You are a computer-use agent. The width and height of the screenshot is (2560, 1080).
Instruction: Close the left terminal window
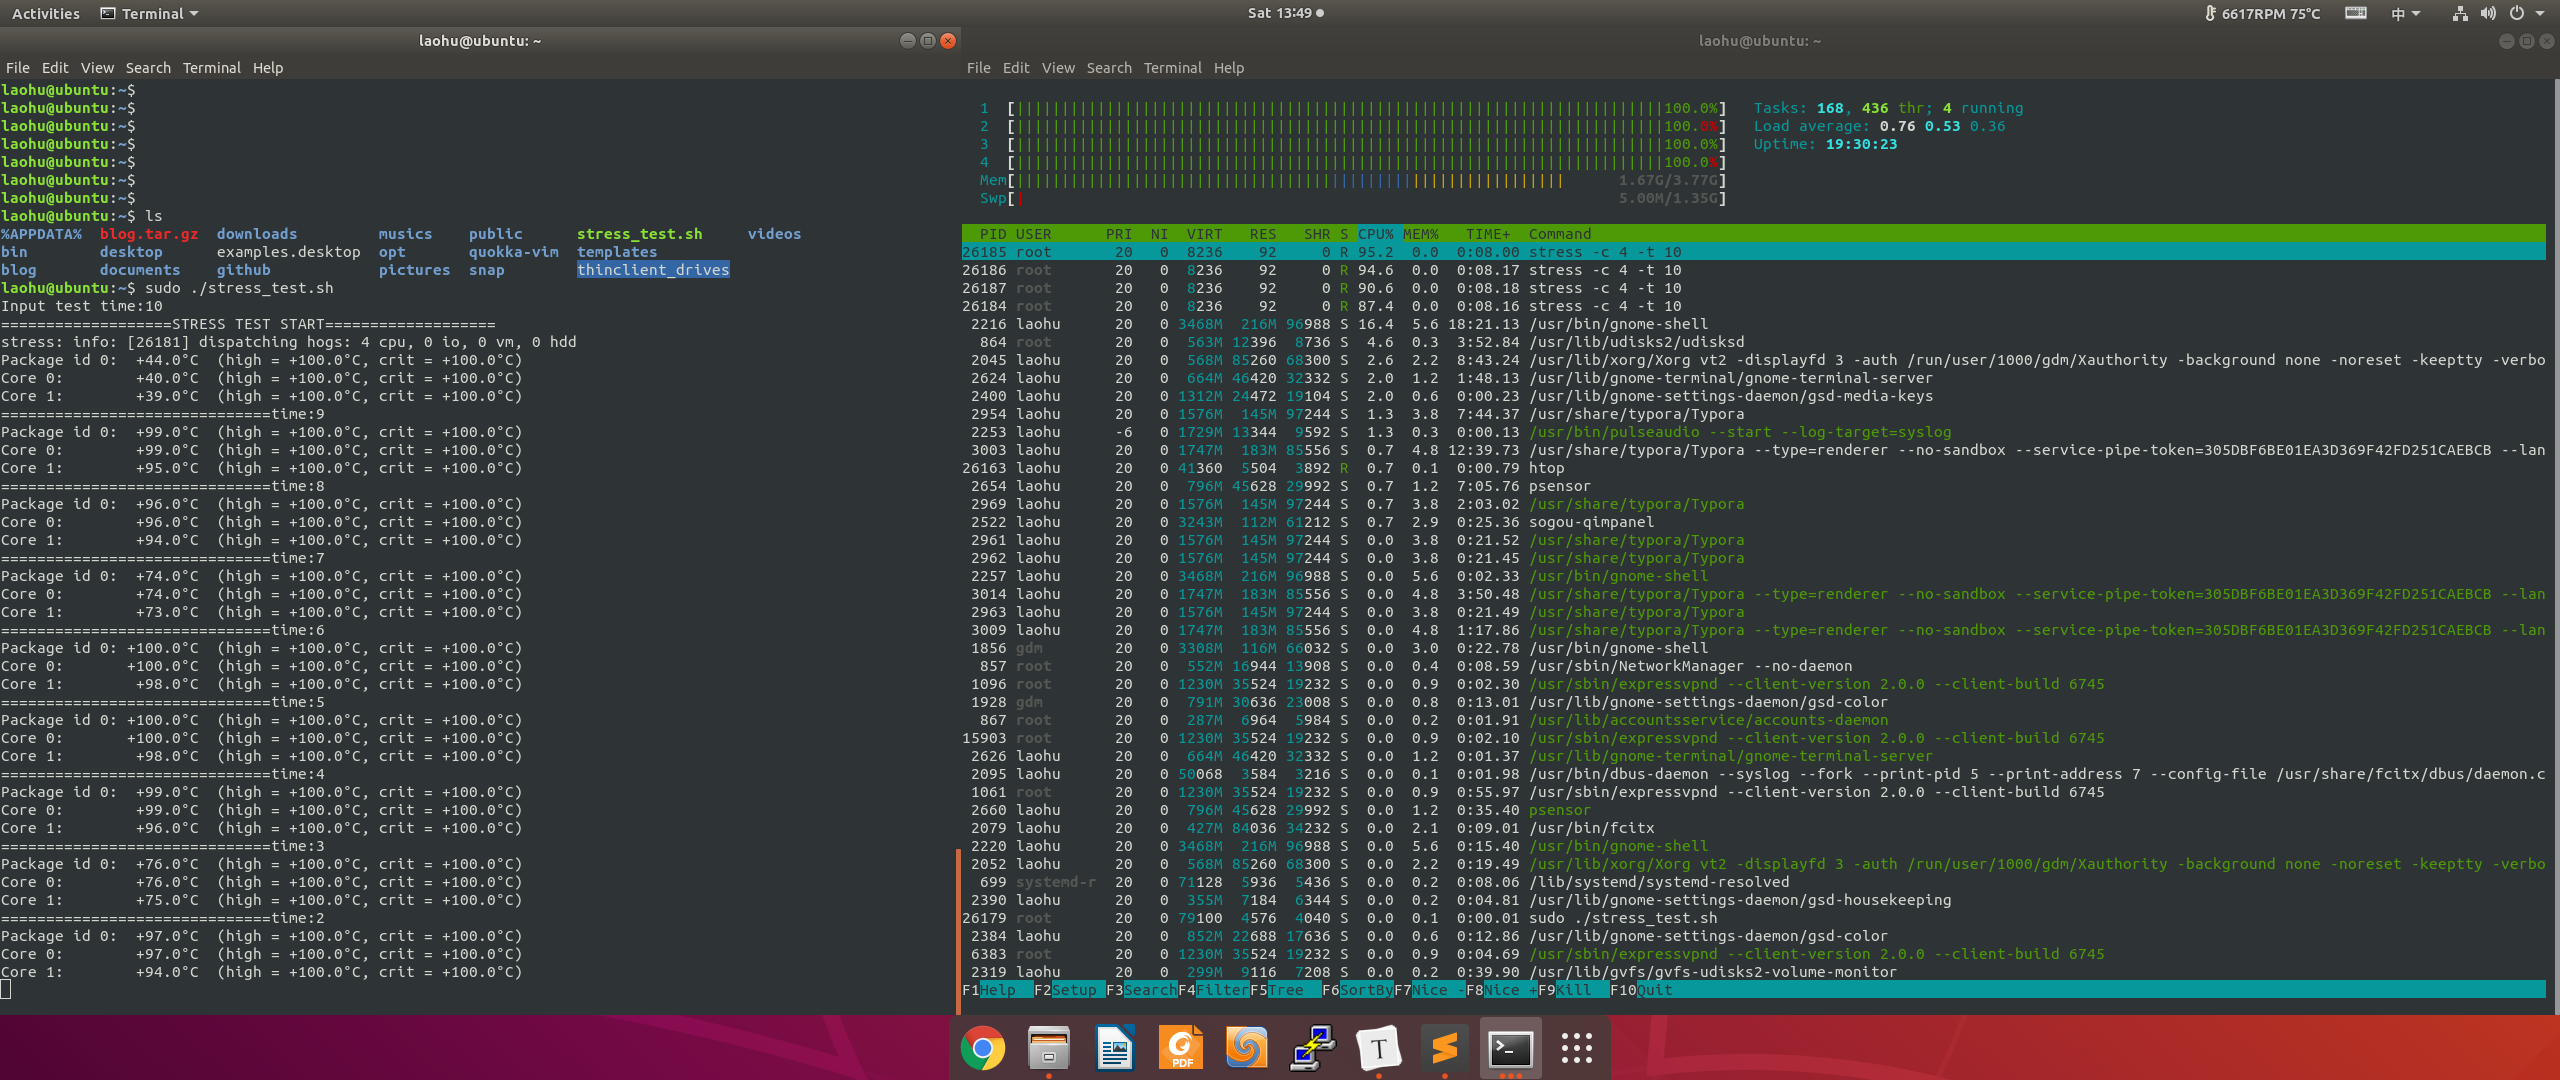[x=948, y=40]
